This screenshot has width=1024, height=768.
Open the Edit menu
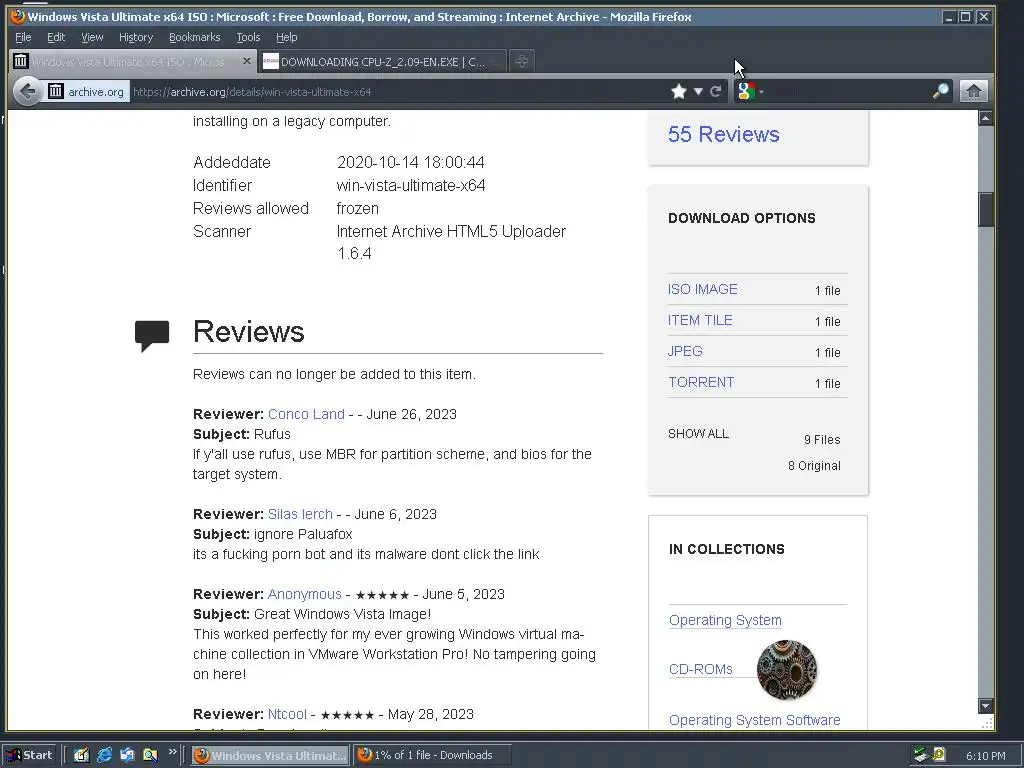(x=56, y=37)
